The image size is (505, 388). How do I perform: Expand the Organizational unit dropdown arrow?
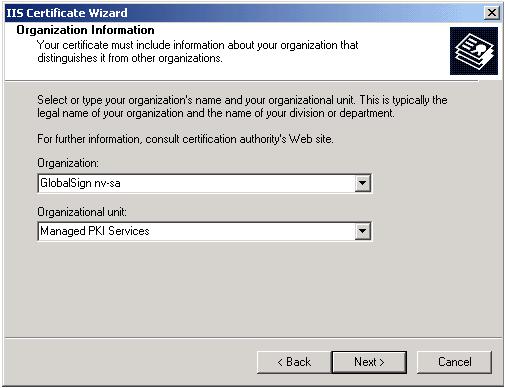click(362, 231)
